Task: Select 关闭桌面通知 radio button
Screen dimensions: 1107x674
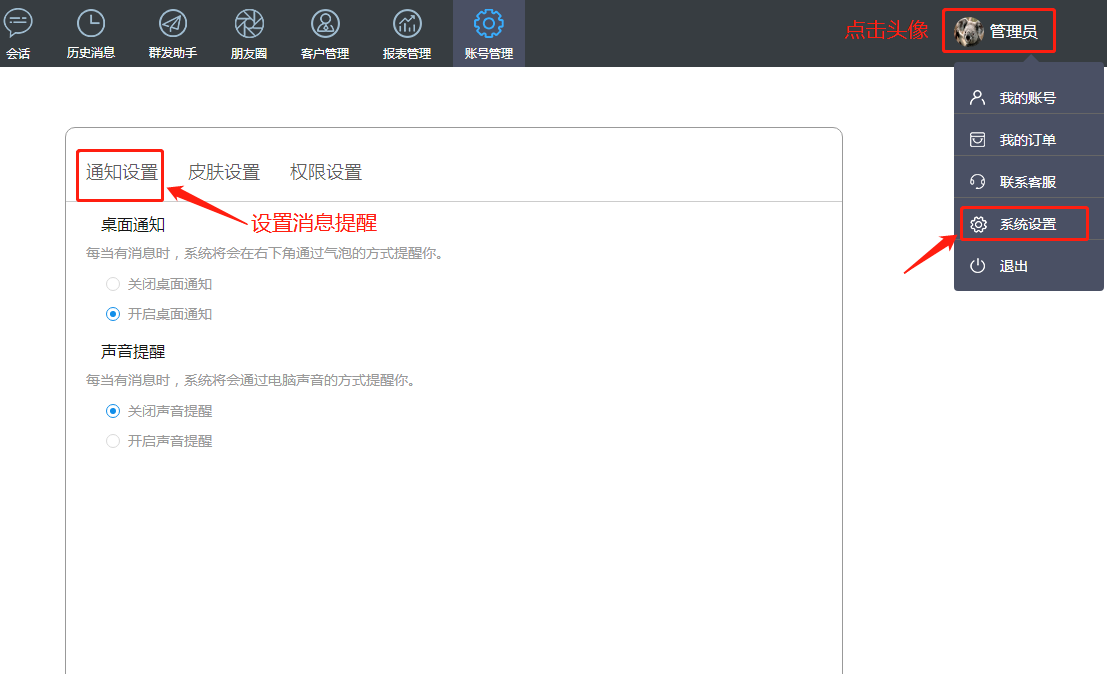Action: [113, 284]
